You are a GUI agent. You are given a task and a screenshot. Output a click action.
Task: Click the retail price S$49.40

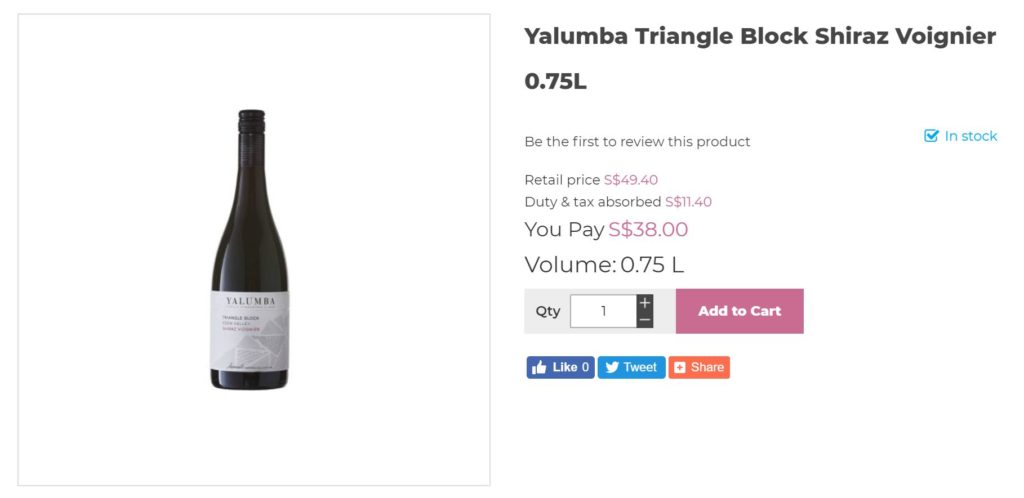pos(631,180)
